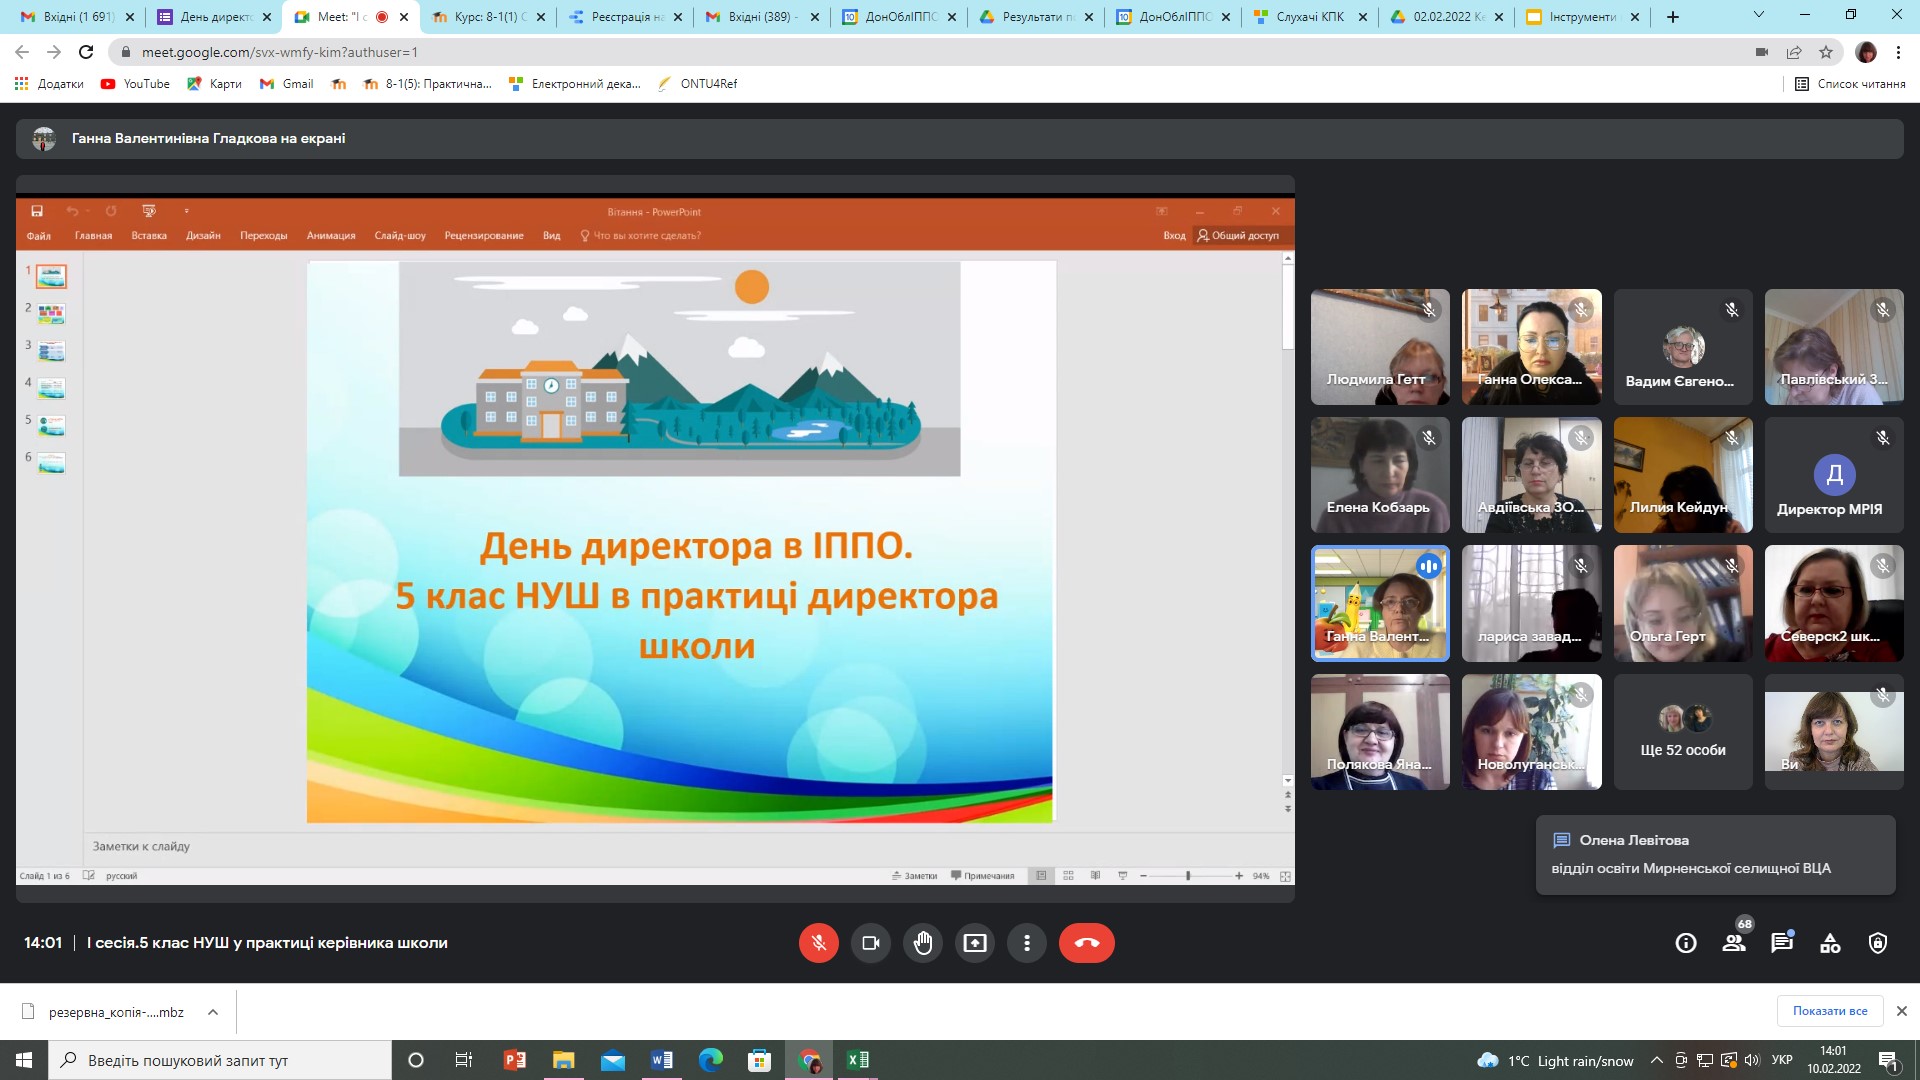This screenshot has width=1920, height=1080.
Task: Open Meet more options menu
Action: [1027, 943]
